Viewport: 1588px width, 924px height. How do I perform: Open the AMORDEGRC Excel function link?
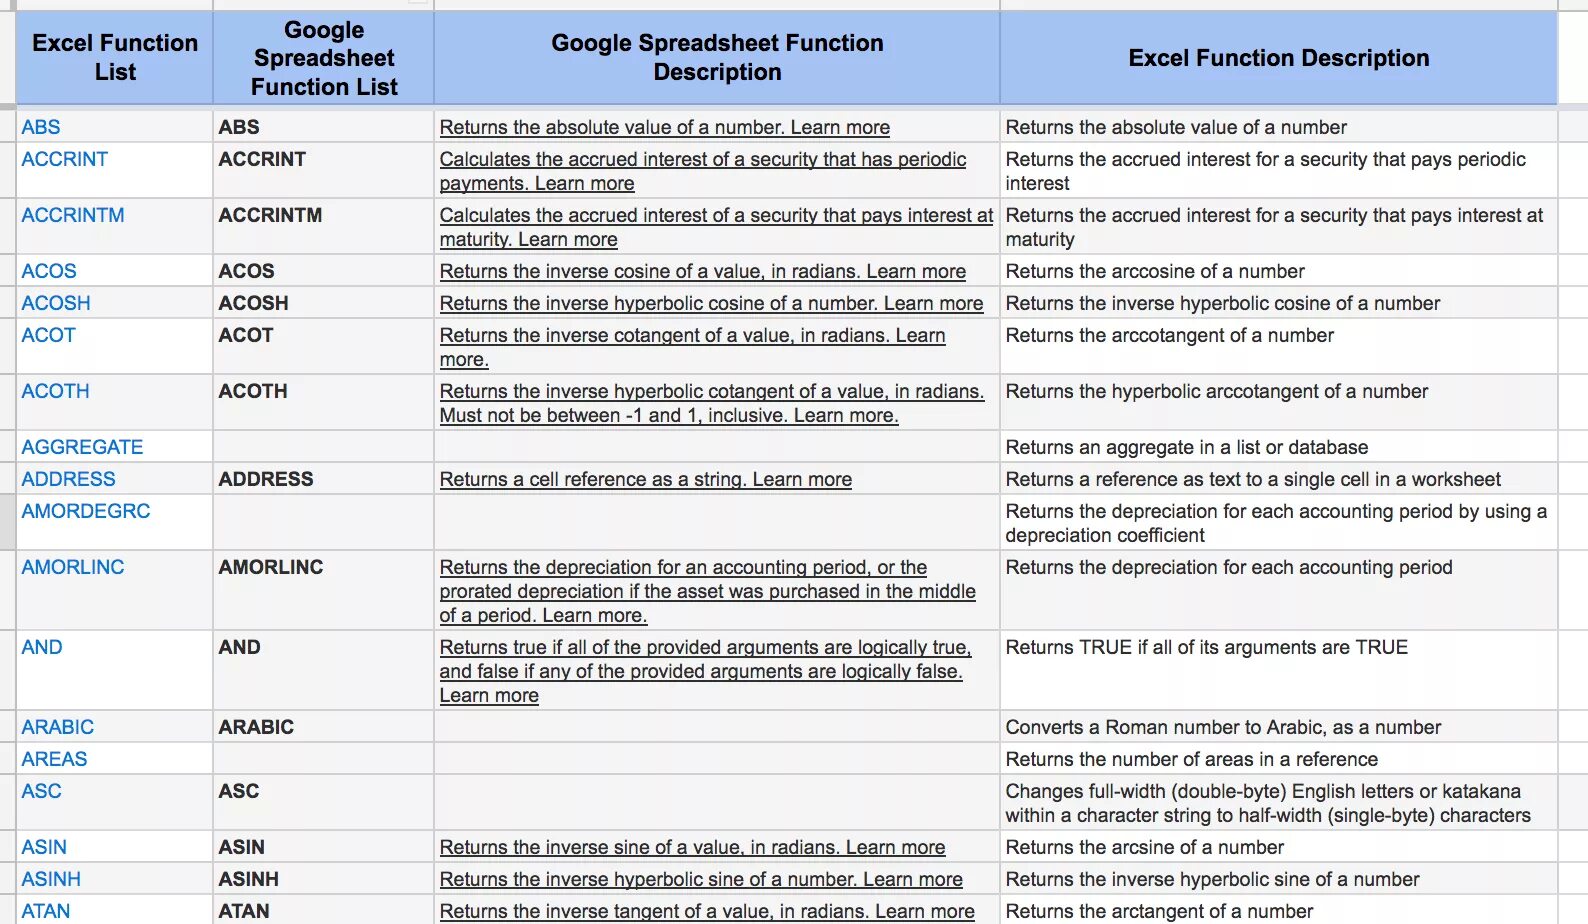point(86,511)
